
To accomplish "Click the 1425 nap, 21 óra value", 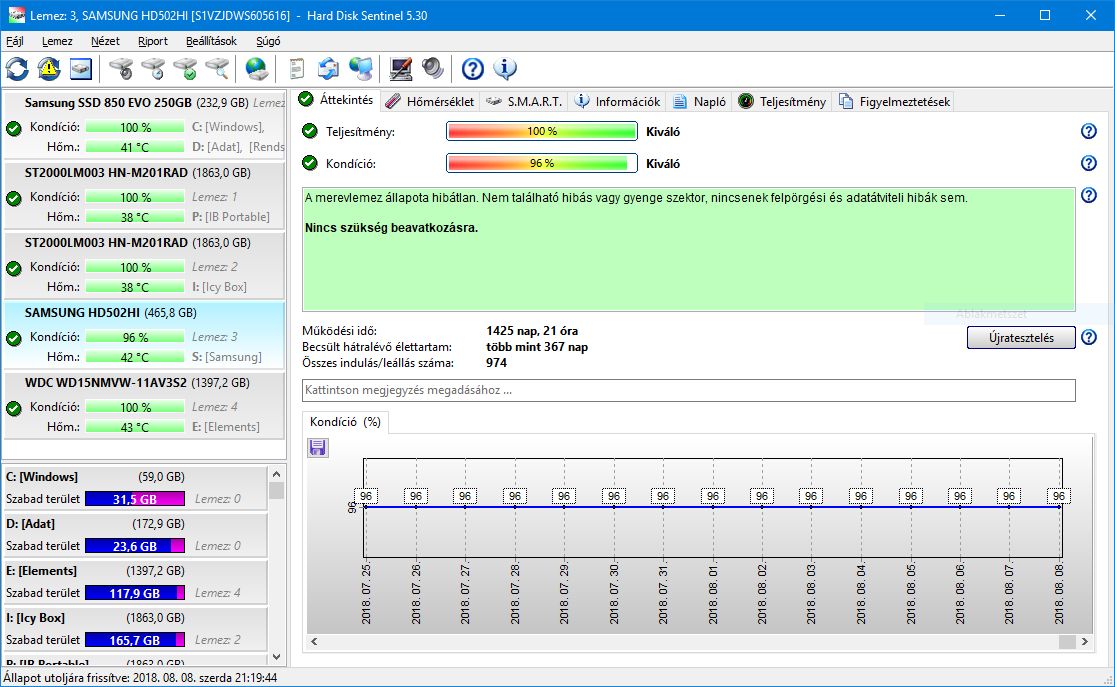I will tap(532, 331).
